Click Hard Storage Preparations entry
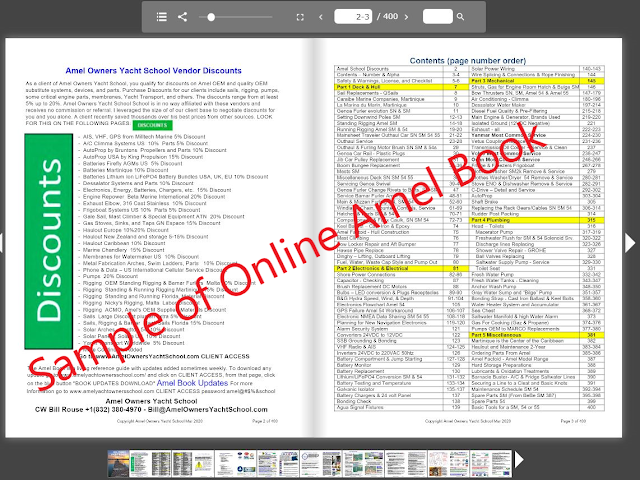This screenshot has width=640, height=480. (x=501, y=365)
